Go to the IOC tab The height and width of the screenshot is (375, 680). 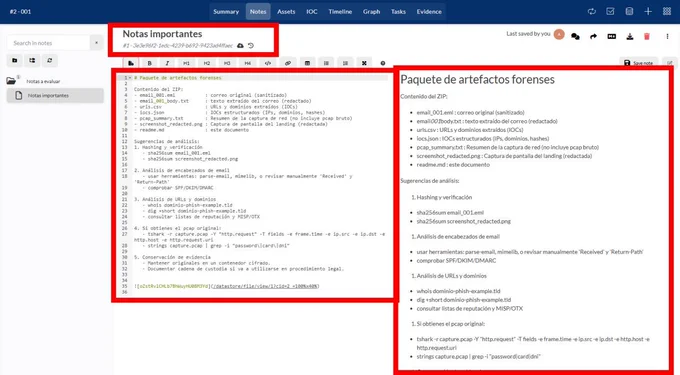pyautogui.click(x=312, y=12)
